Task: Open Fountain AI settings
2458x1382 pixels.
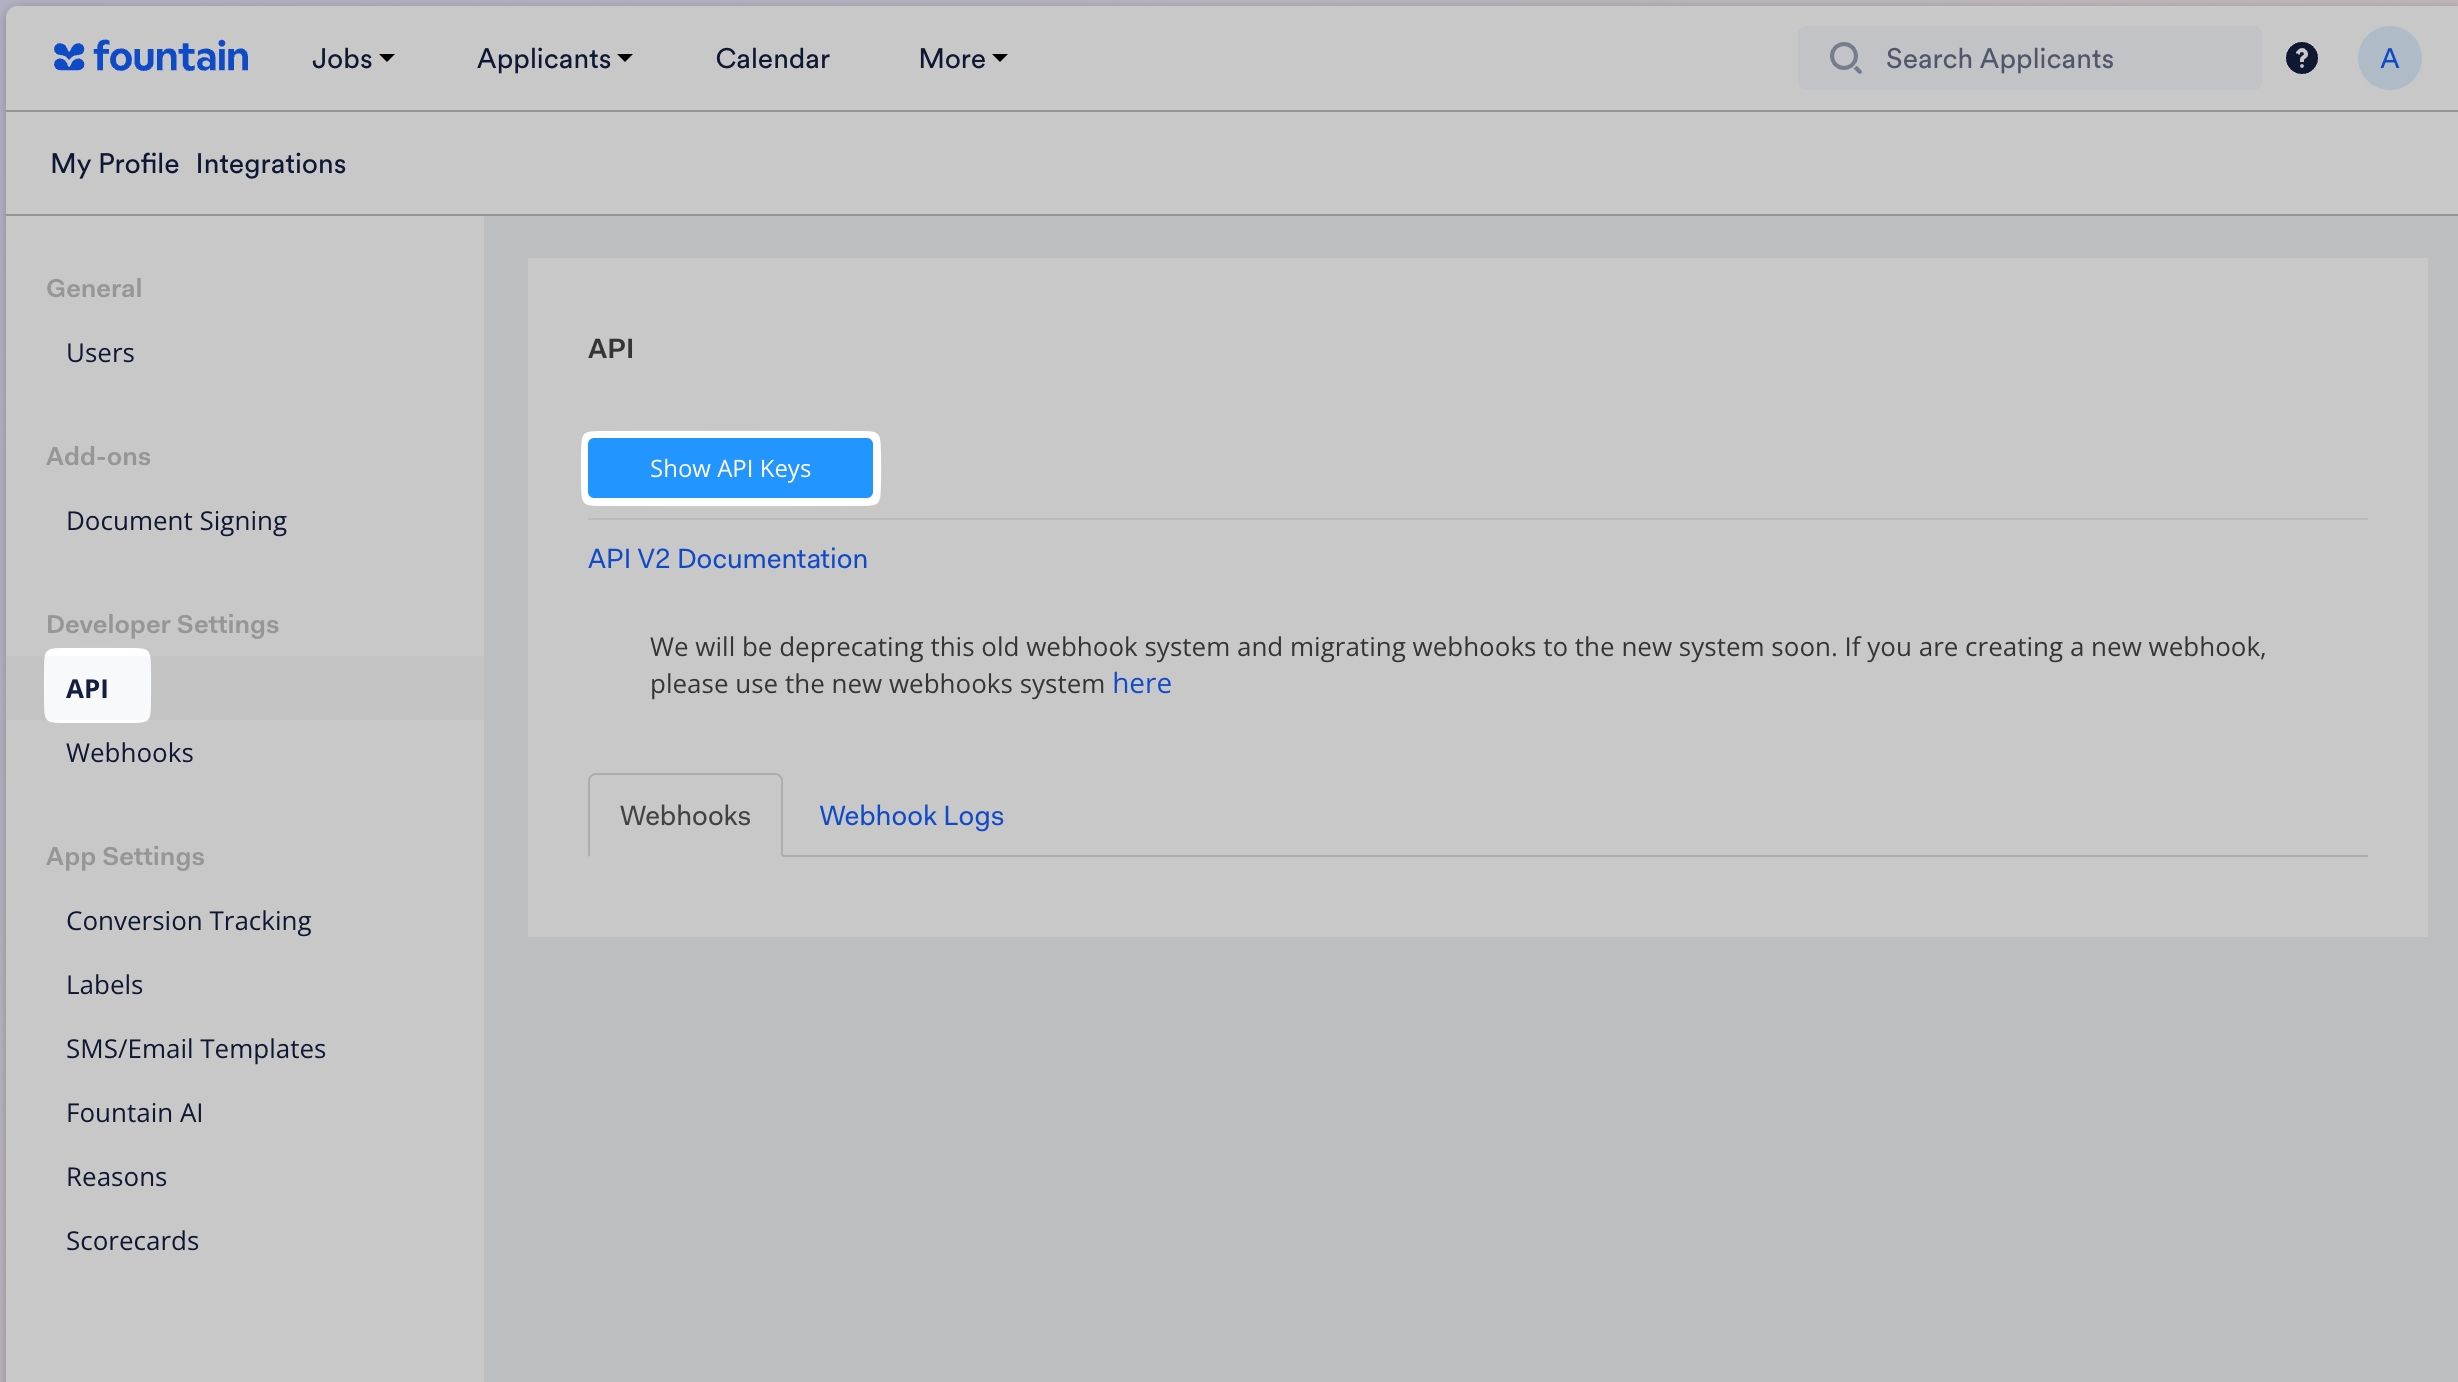Action: tap(134, 1113)
